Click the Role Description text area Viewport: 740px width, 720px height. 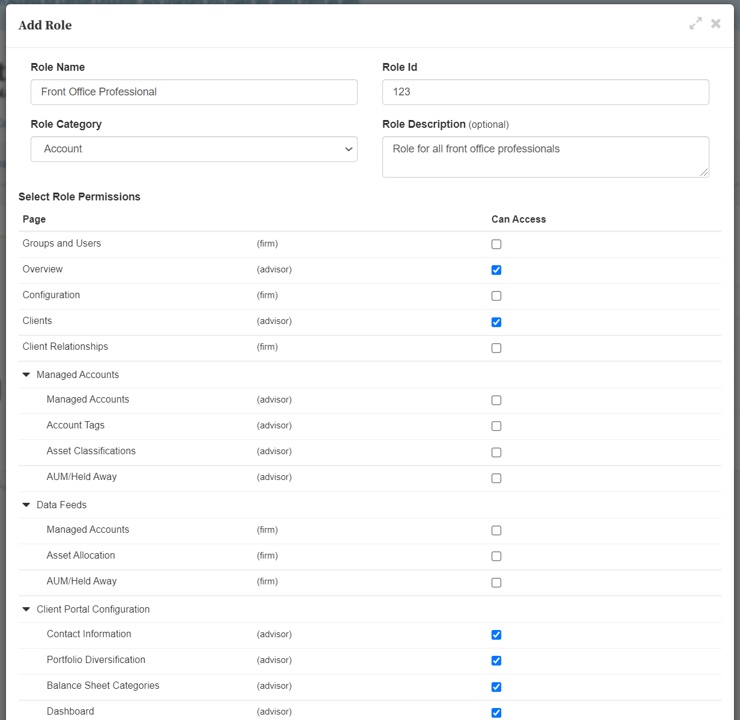click(x=546, y=157)
